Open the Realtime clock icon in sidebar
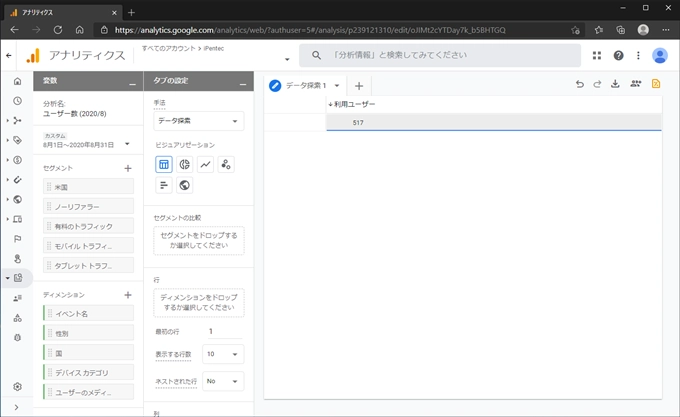 tap(17, 101)
